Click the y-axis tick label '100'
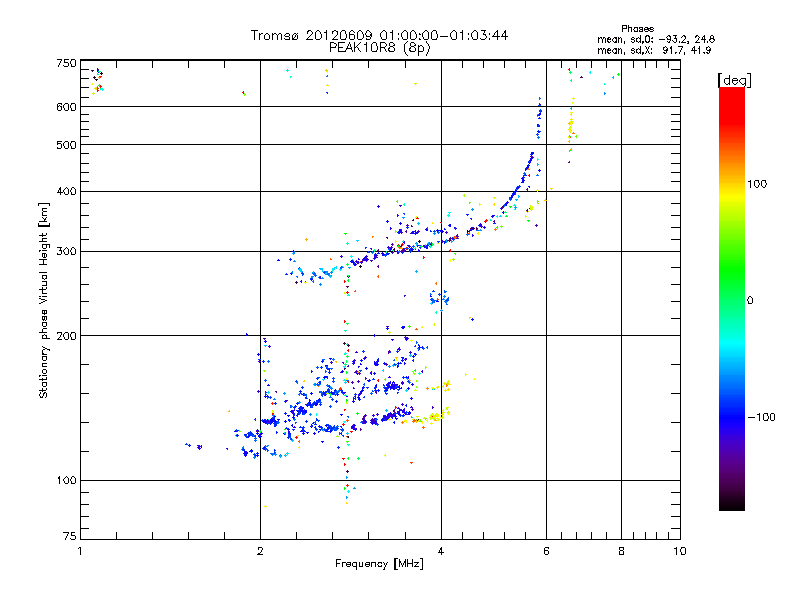 click(66, 480)
